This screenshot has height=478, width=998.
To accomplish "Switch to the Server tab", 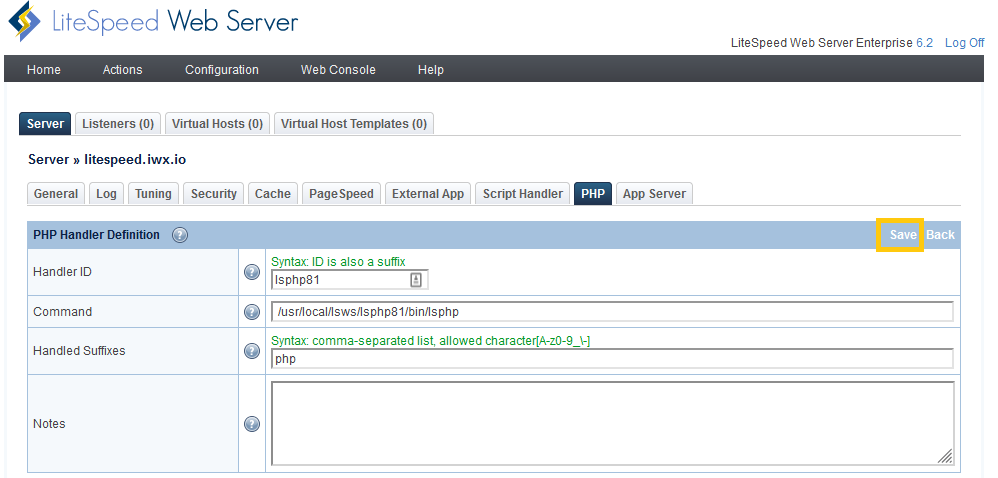I will pos(45,123).
